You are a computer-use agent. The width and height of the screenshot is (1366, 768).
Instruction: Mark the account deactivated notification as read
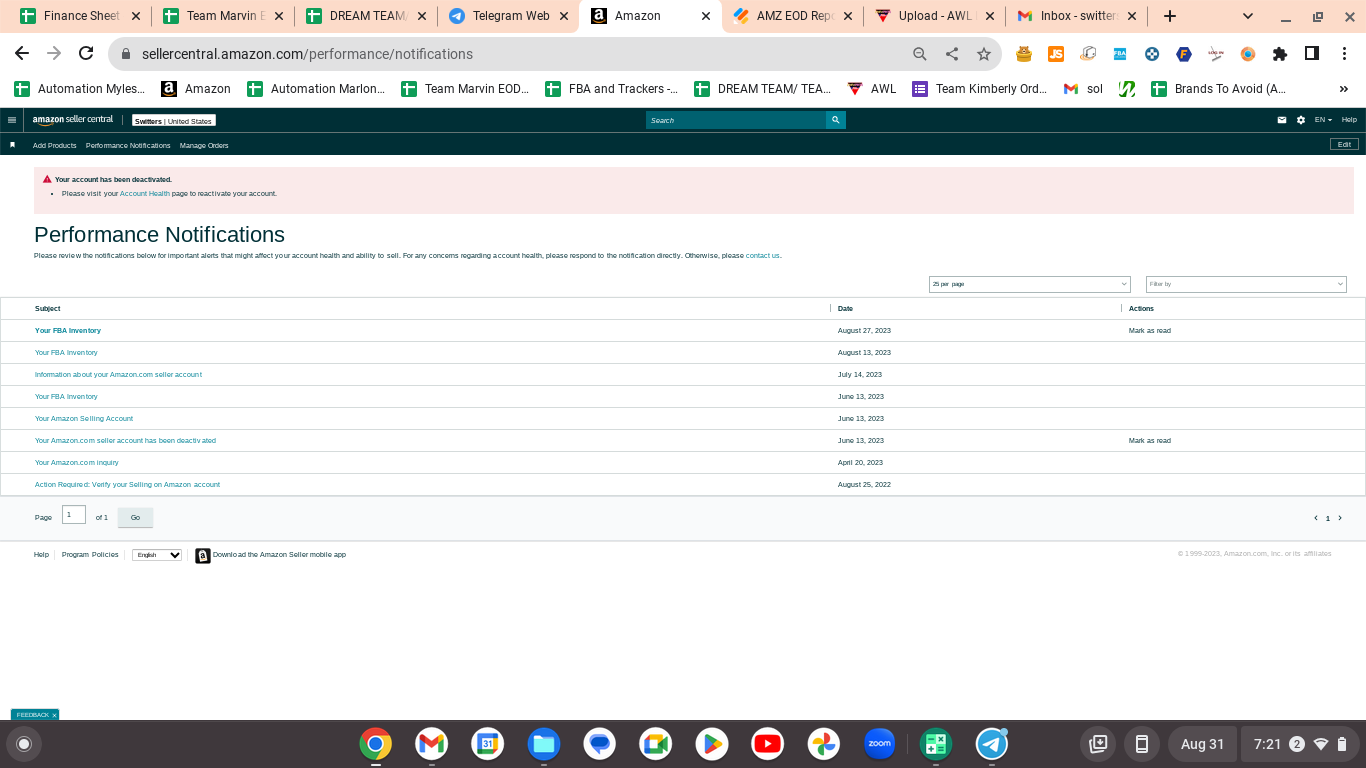pos(1150,441)
